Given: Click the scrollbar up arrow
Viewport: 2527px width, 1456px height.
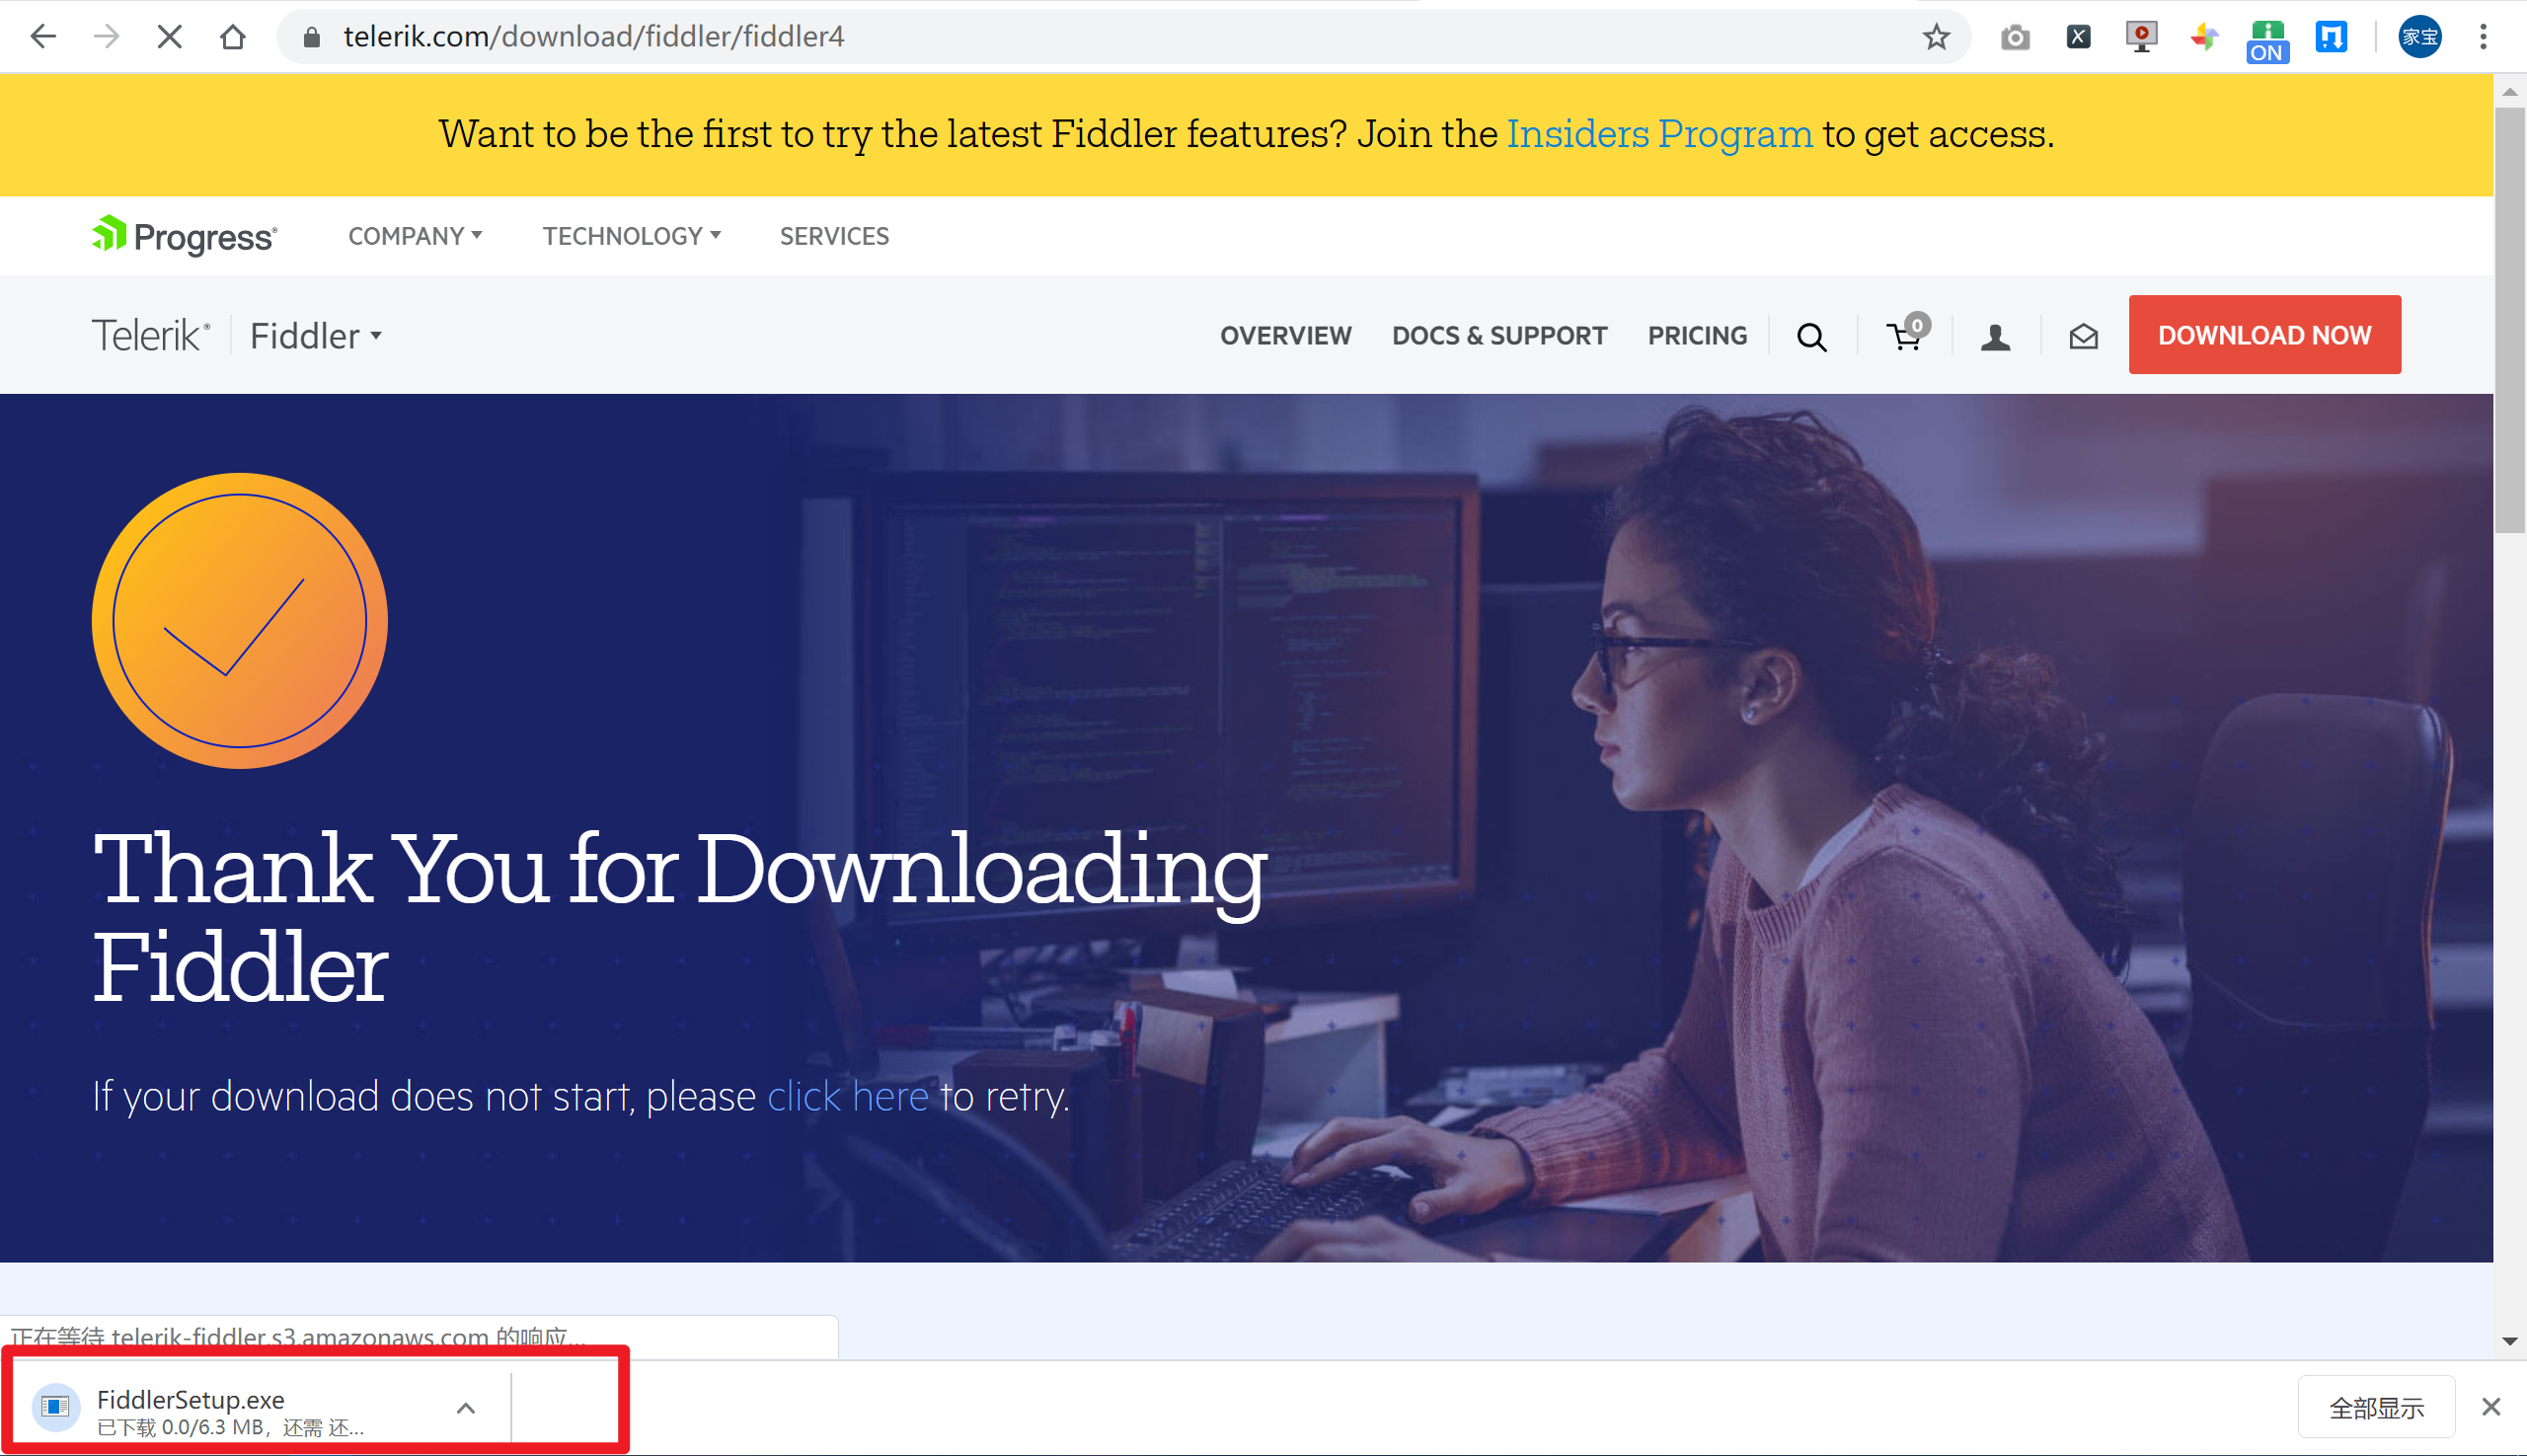Looking at the screenshot, I should tap(2510, 91).
